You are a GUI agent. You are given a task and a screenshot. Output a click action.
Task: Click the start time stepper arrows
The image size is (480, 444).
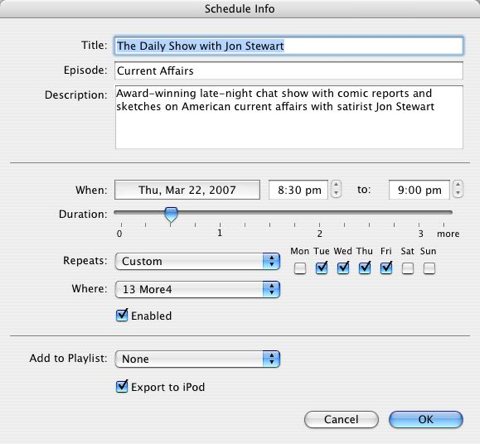pyautogui.click(x=336, y=189)
